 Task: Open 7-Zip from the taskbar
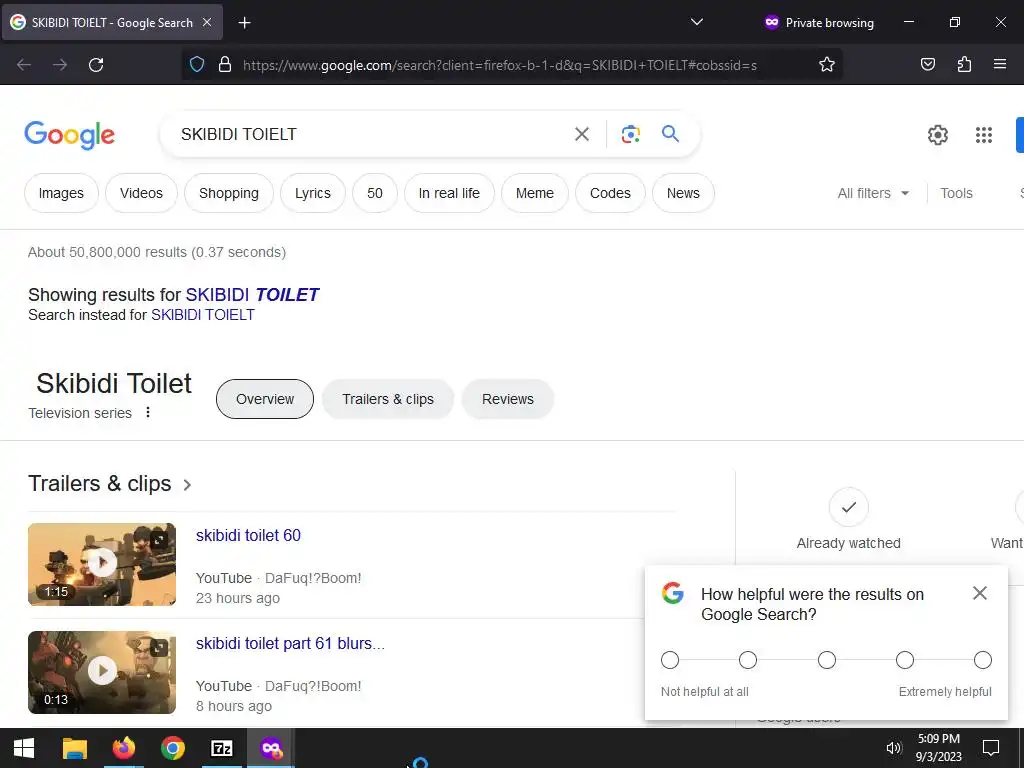(222, 748)
